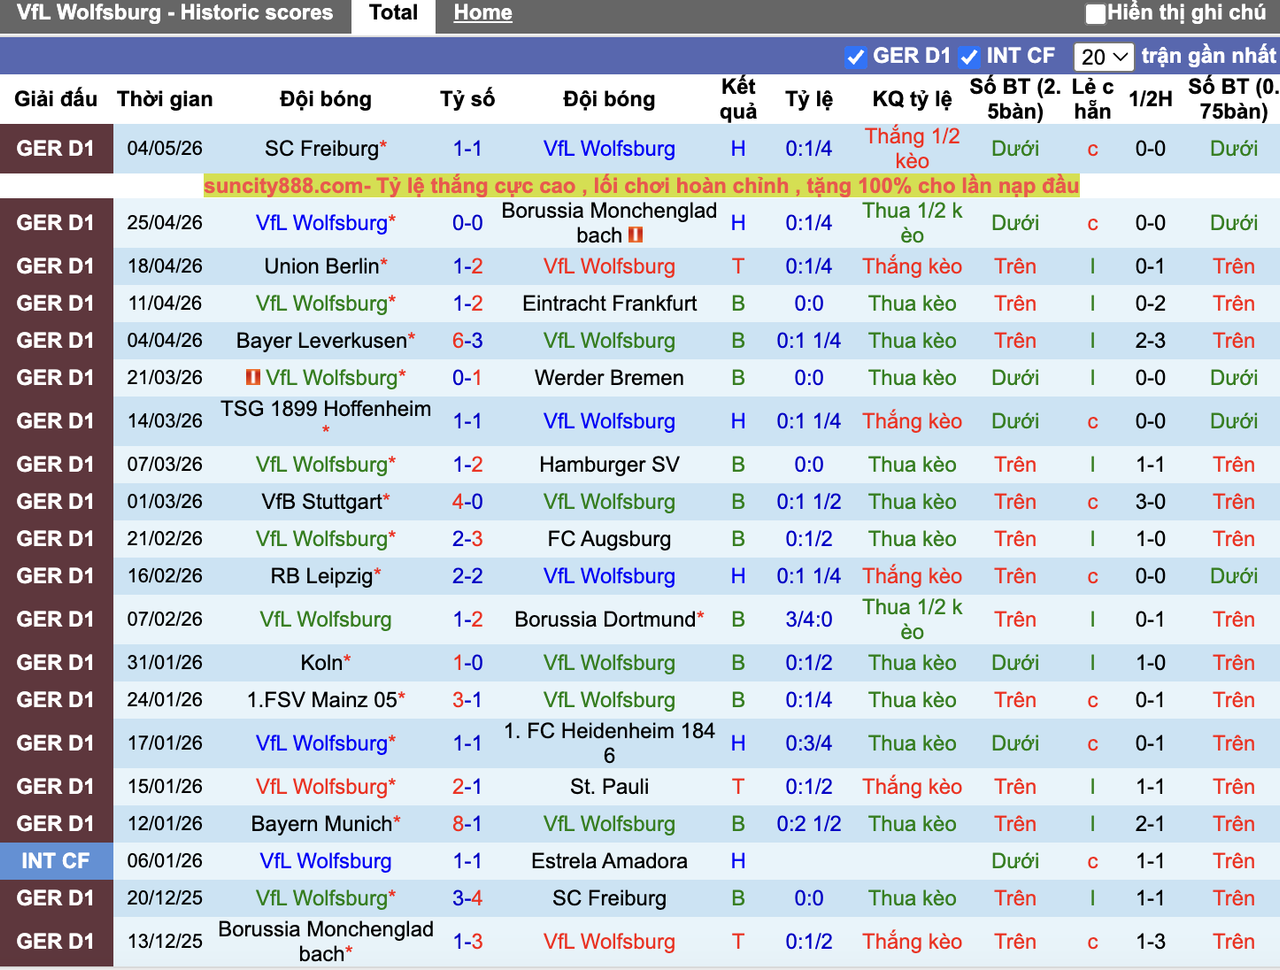Uncheck the INT CF filter checkbox

click(969, 56)
